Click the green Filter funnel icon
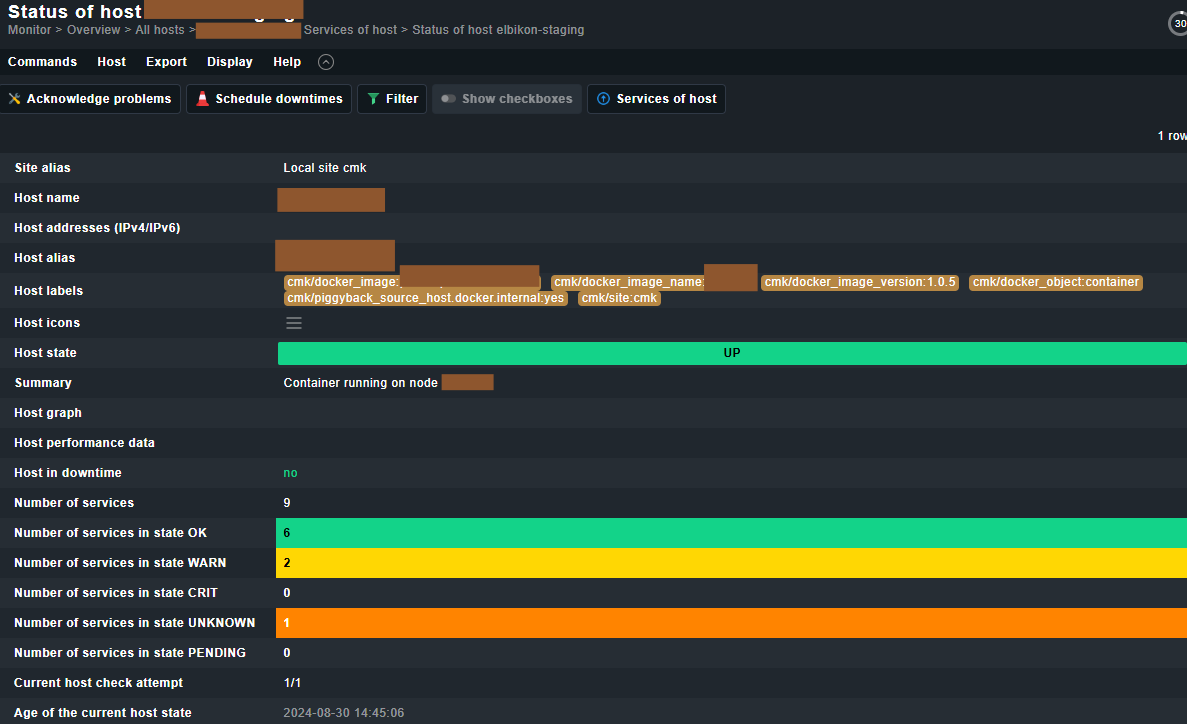The width and height of the screenshot is (1187, 724). (373, 99)
